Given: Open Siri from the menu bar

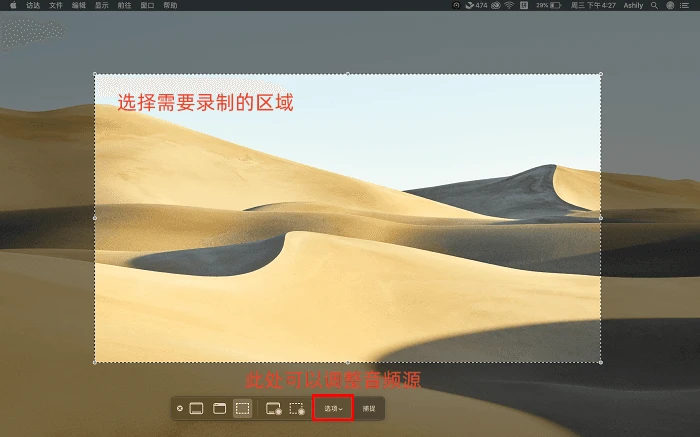Looking at the screenshot, I should coord(670,5).
